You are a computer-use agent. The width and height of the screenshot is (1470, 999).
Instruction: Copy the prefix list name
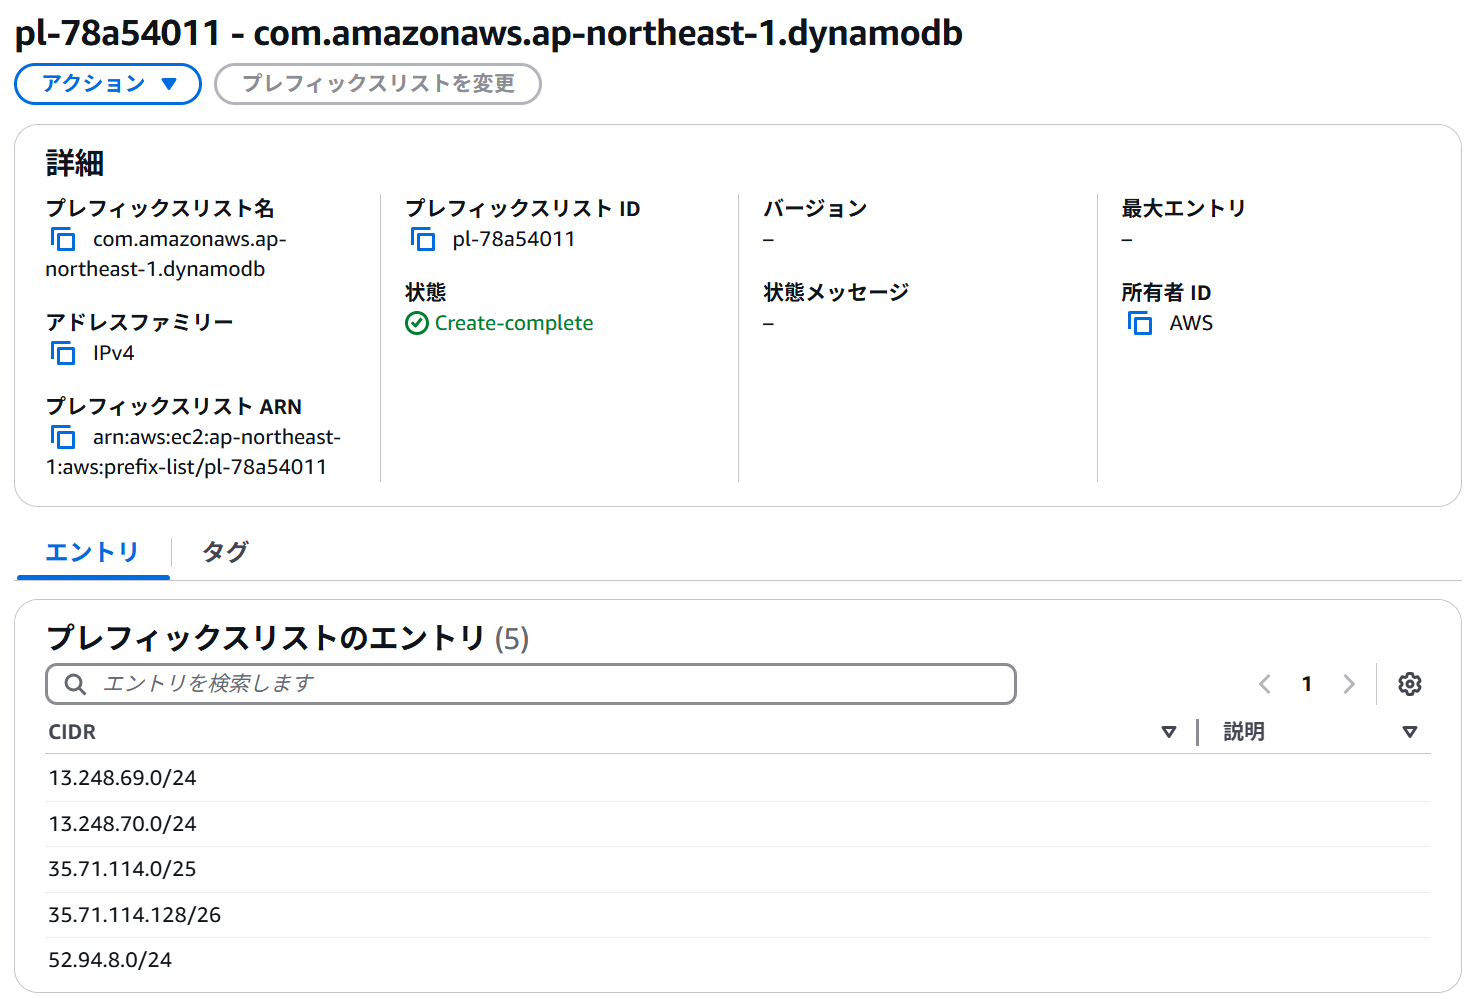pyautogui.click(x=63, y=240)
